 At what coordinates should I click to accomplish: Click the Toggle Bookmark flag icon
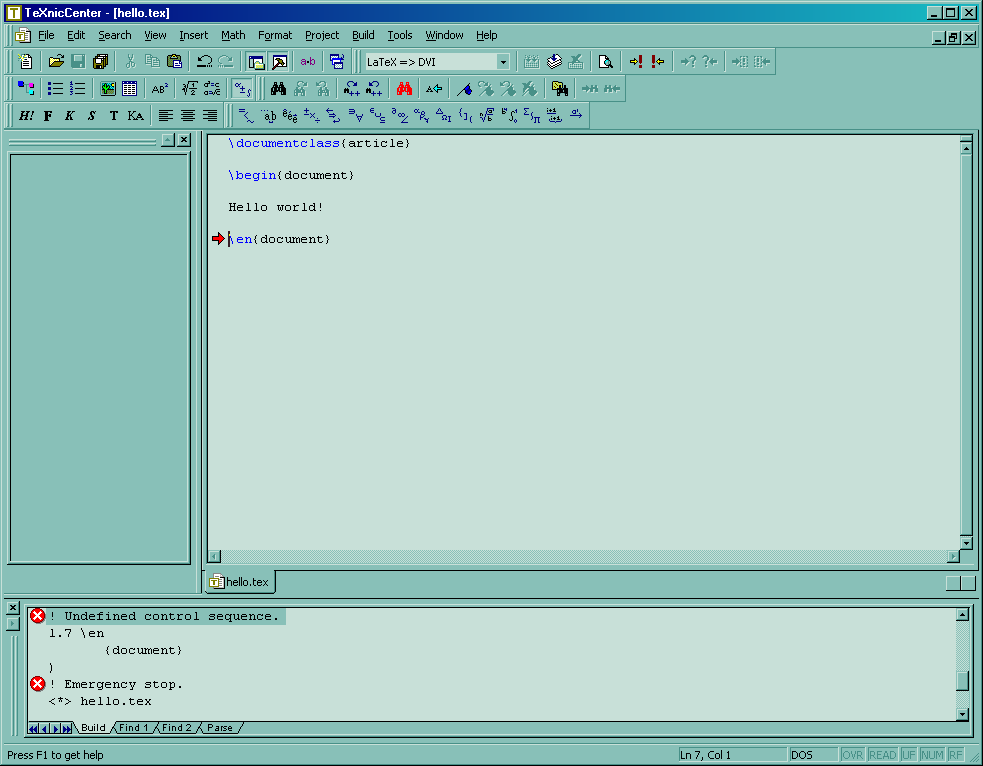tap(465, 88)
